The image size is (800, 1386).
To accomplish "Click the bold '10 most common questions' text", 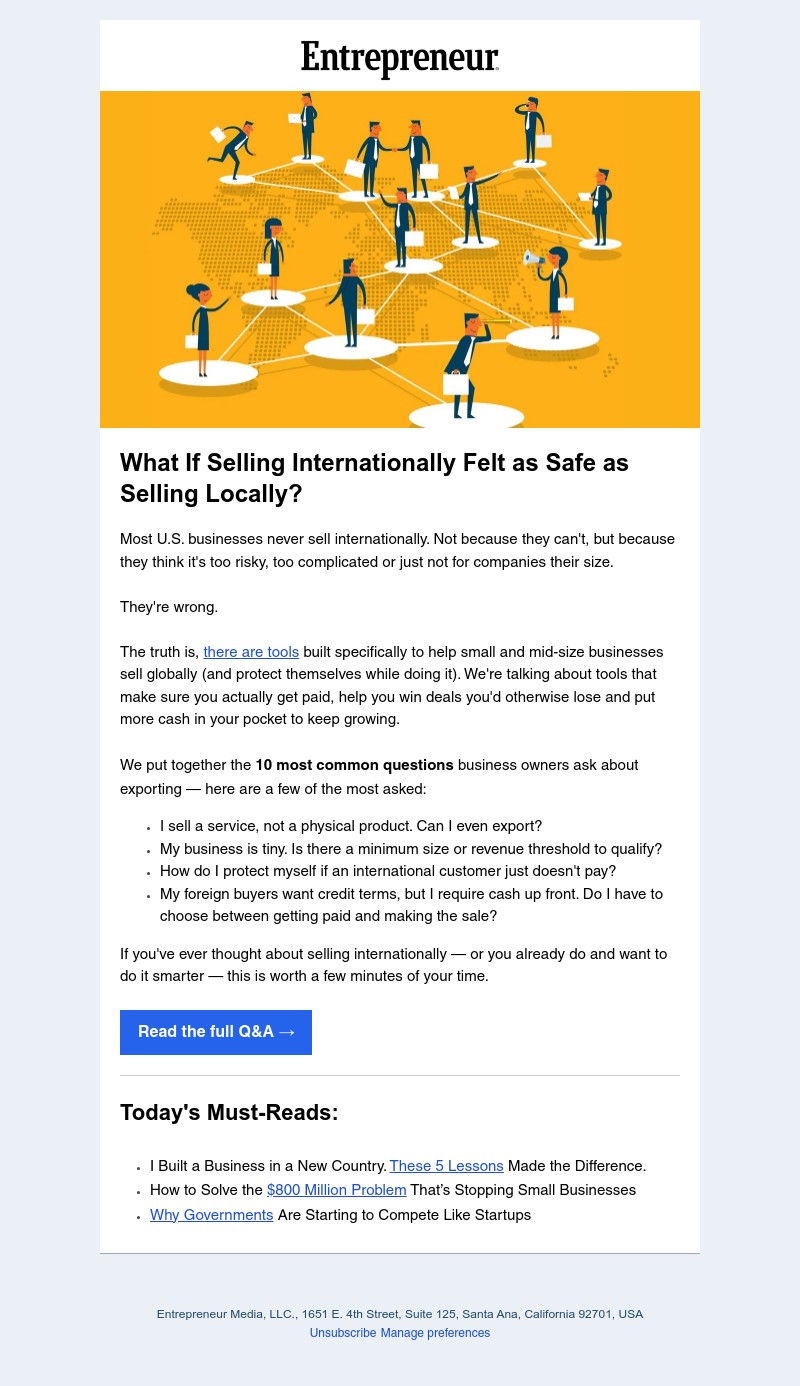I will 354,765.
